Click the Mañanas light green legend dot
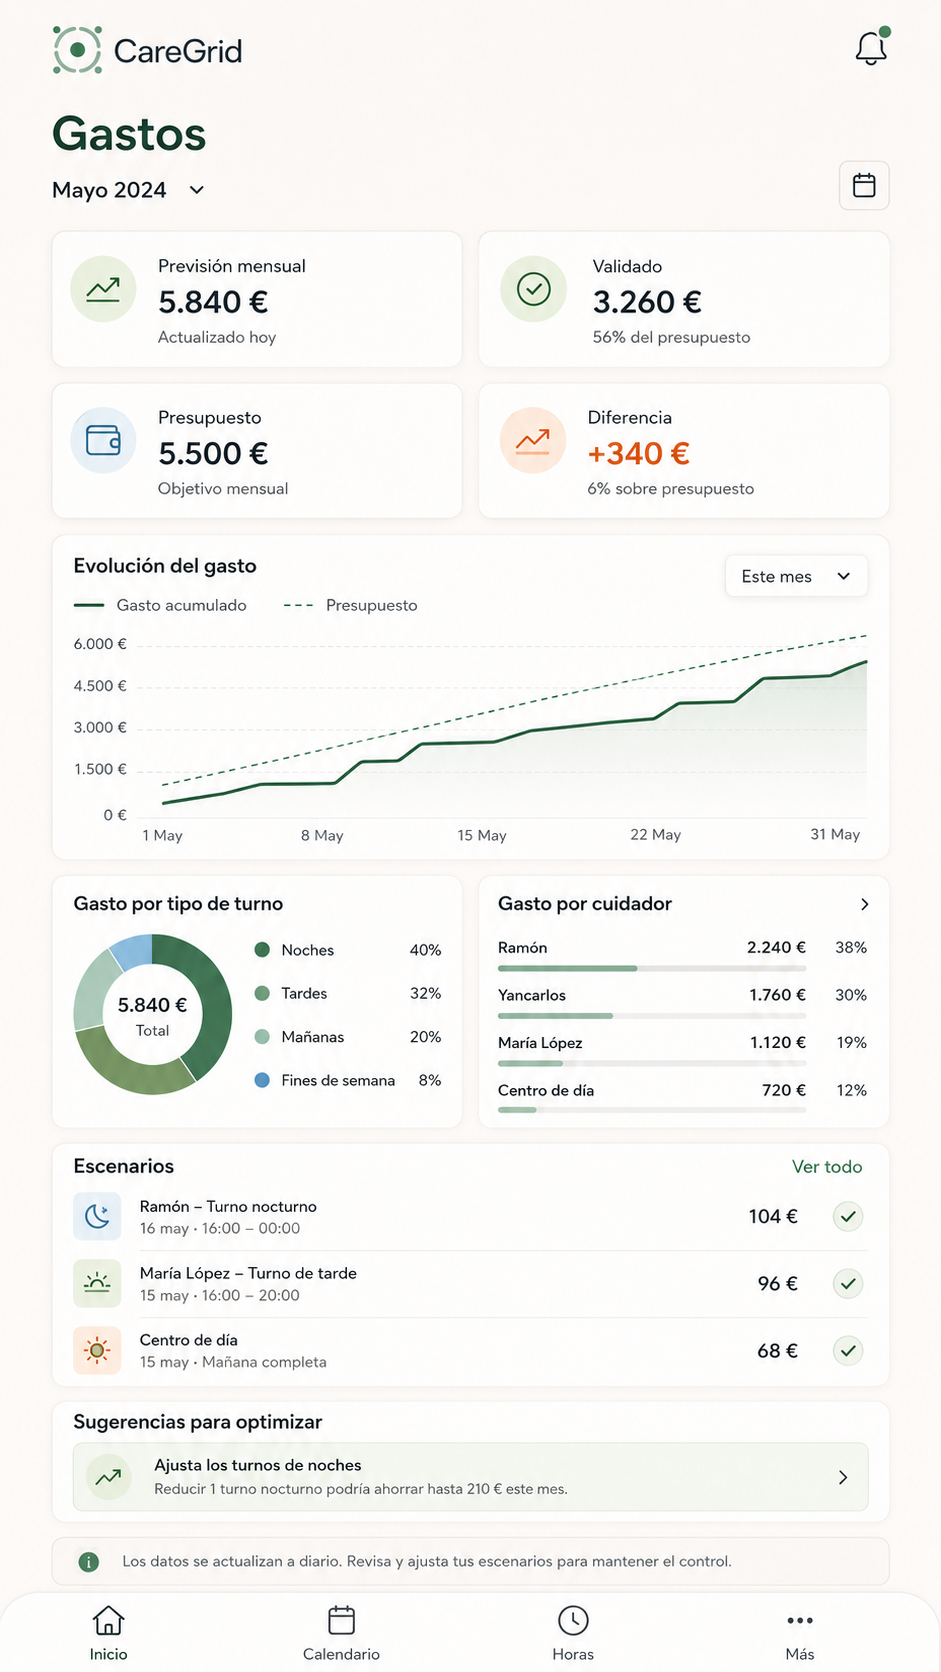Viewport: 941px width, 1672px height. pyautogui.click(x=262, y=1037)
